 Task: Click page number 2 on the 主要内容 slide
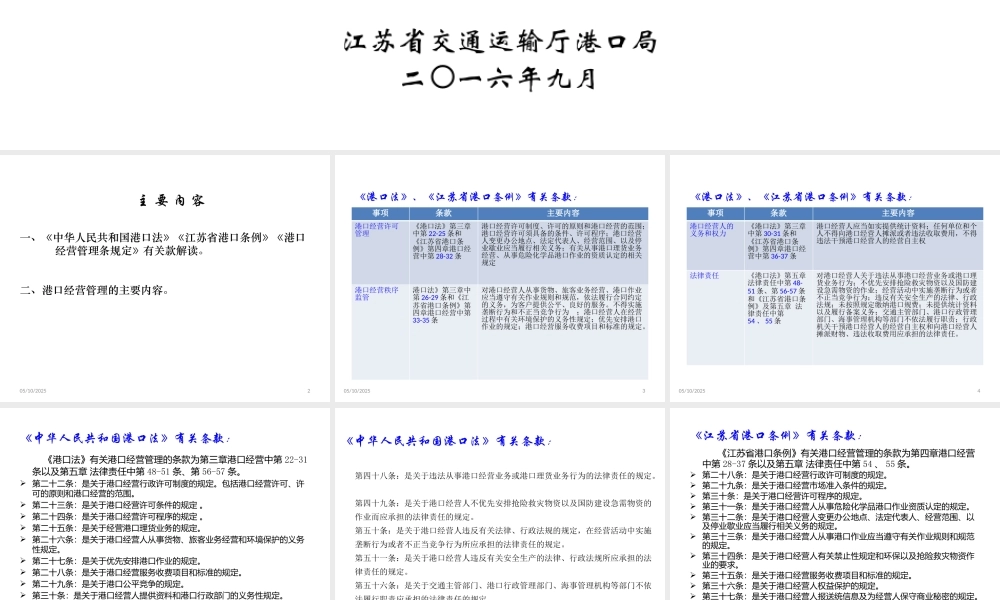tap(309, 391)
